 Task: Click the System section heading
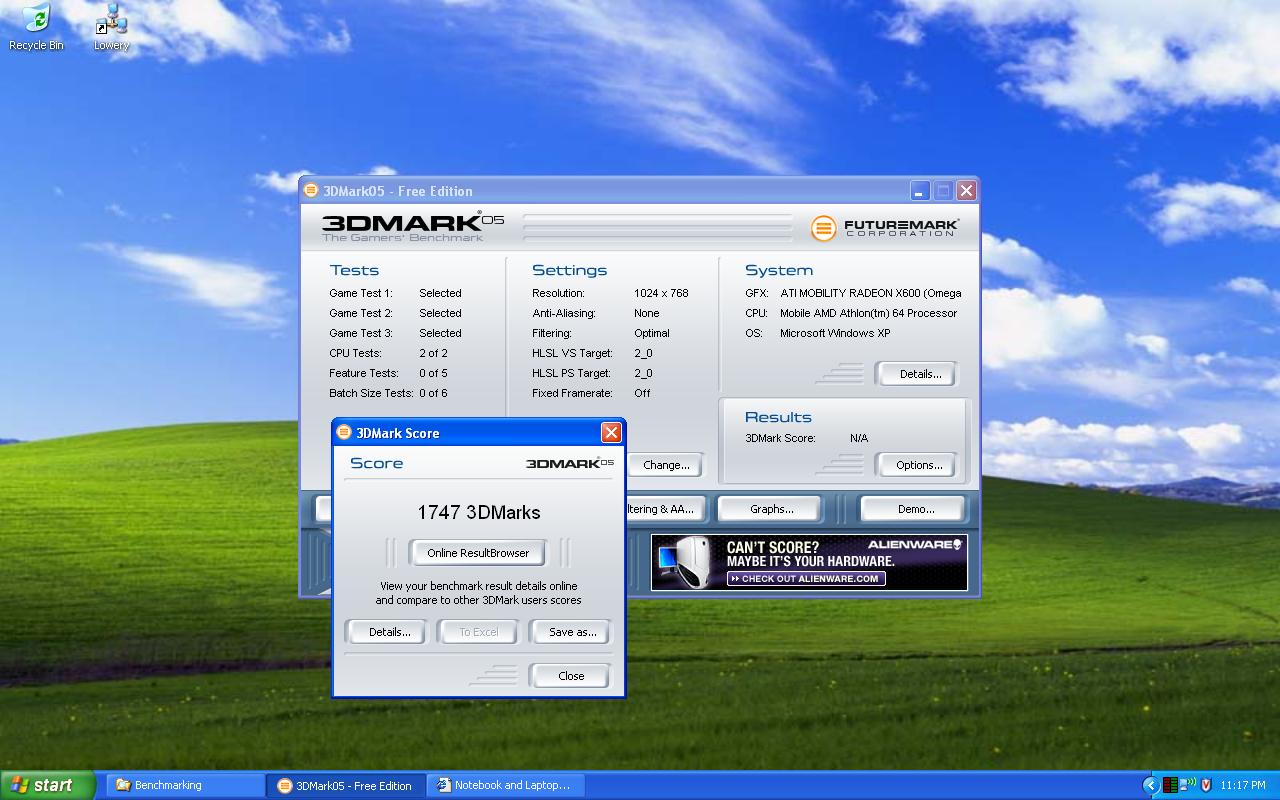click(779, 270)
